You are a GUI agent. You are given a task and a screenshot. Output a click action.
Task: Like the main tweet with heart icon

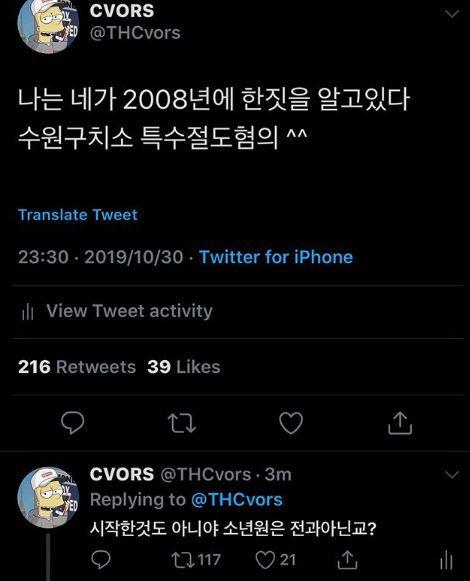(x=291, y=423)
